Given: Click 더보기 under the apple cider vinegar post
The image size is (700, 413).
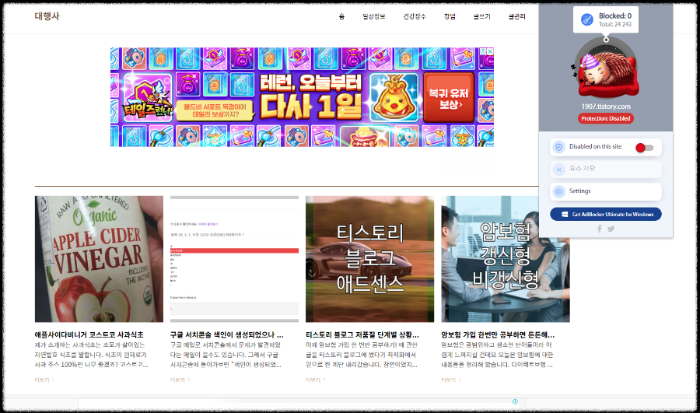Looking at the screenshot, I should click(x=44, y=380).
